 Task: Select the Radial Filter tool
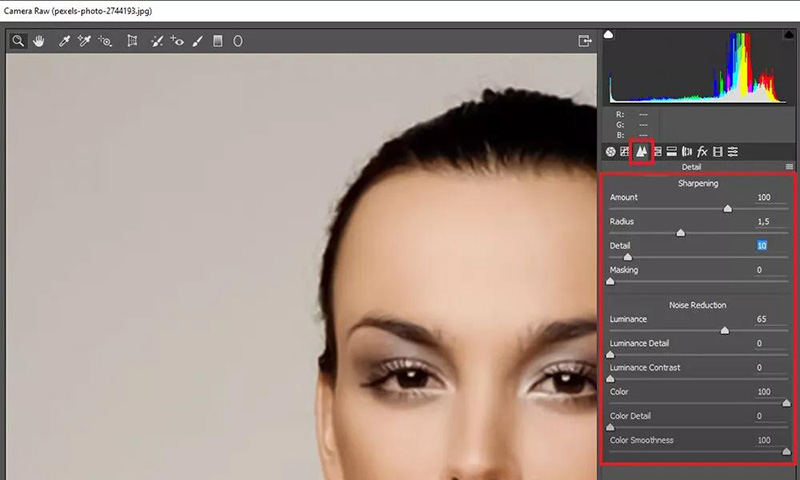tap(238, 41)
